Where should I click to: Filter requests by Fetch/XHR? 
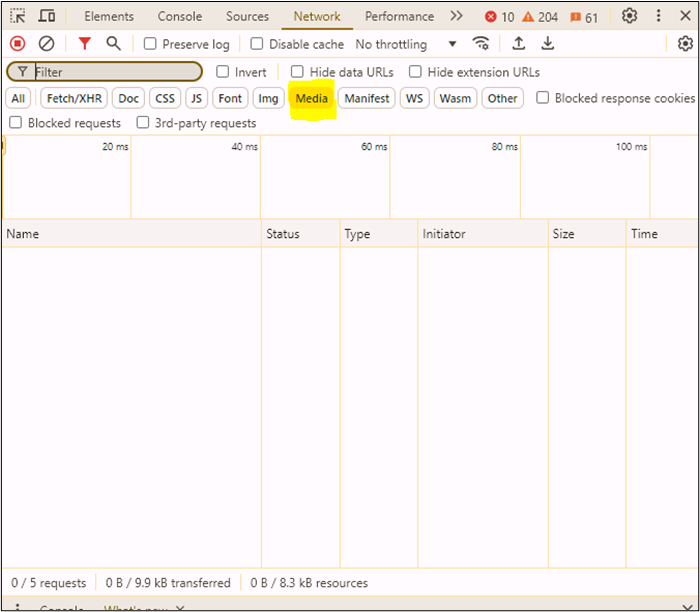tap(74, 98)
